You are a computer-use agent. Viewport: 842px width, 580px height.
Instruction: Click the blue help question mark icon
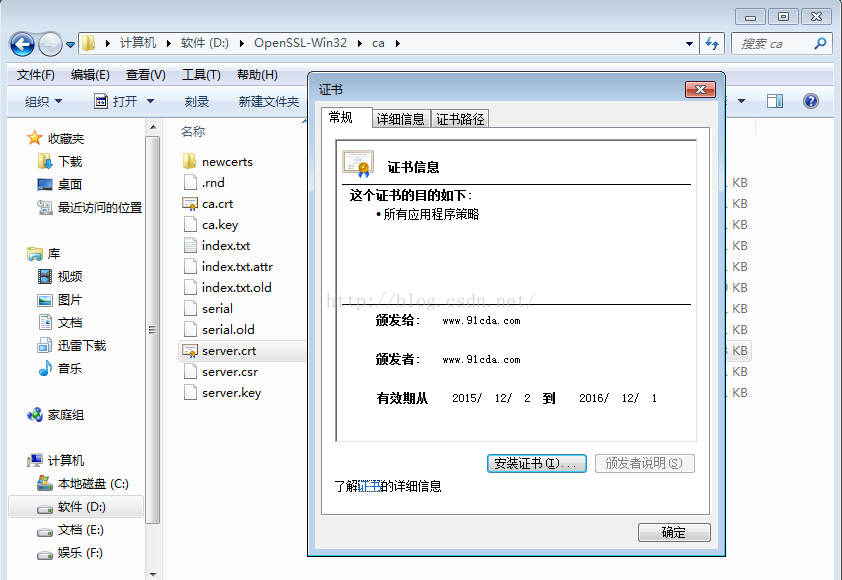click(x=811, y=101)
